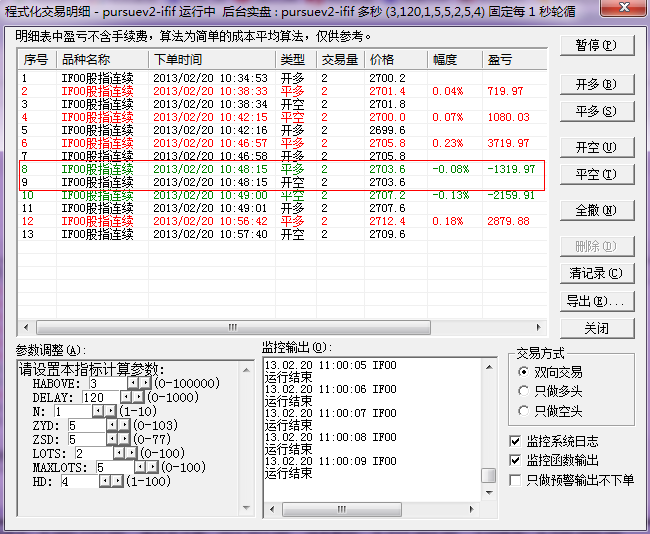Click the HABOVE input field
Screen dimensions: 650x534
108,383
